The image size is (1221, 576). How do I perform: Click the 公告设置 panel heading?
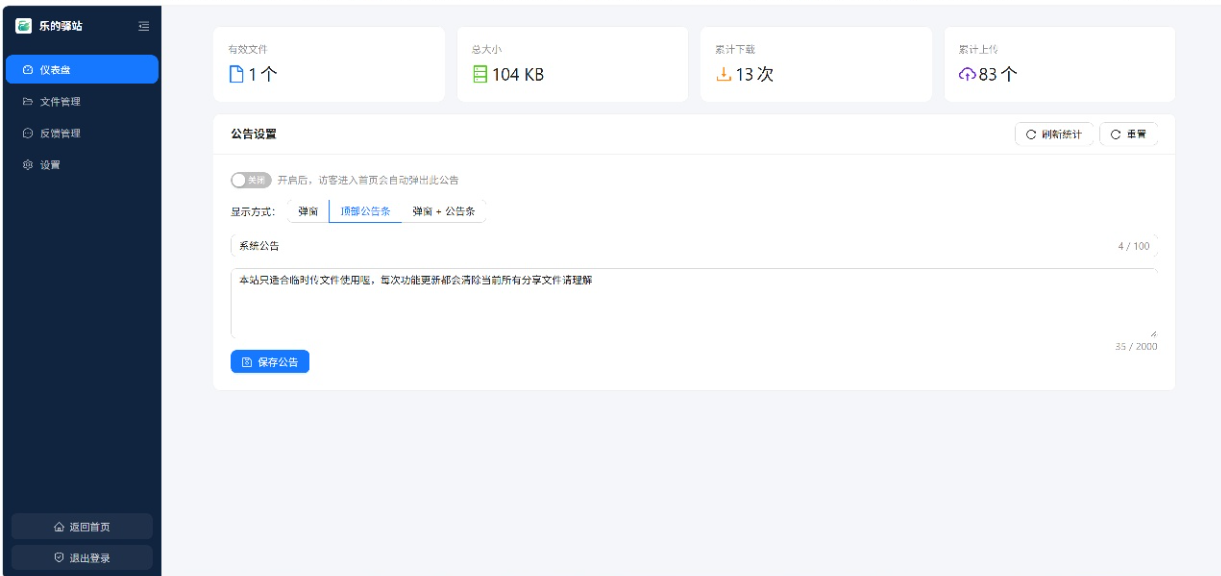254,134
